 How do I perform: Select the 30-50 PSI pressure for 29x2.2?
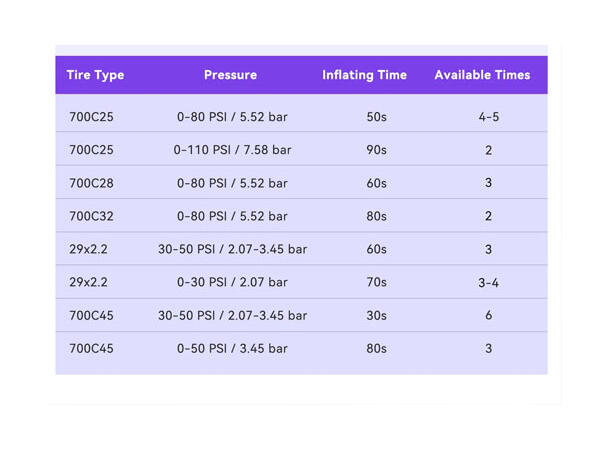232,249
